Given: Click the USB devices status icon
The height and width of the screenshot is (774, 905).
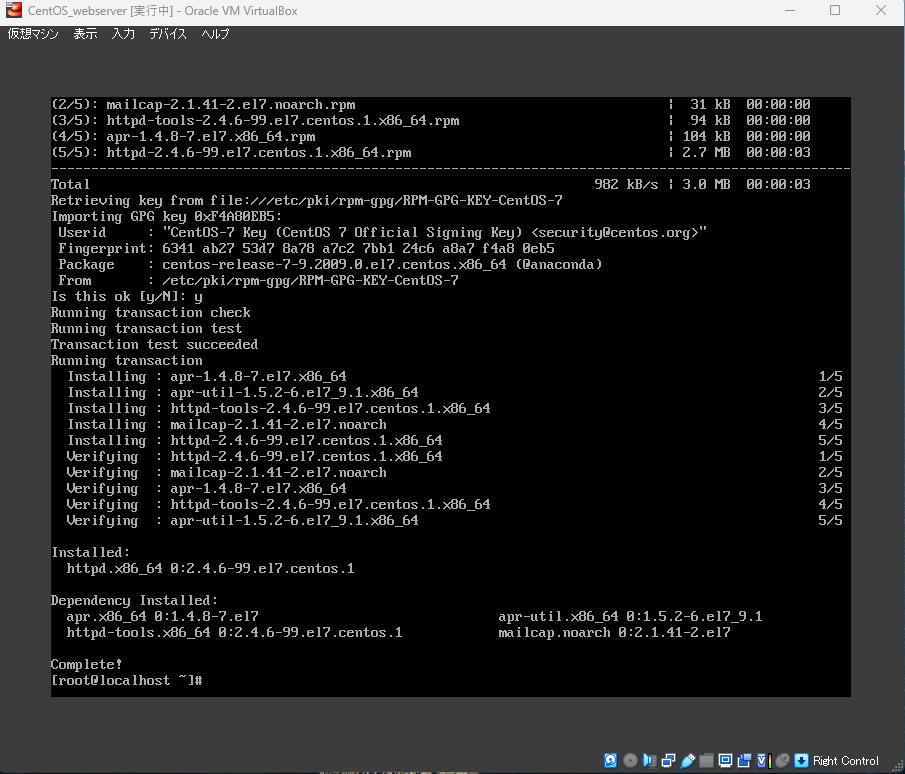Looking at the screenshot, I should tap(686, 760).
